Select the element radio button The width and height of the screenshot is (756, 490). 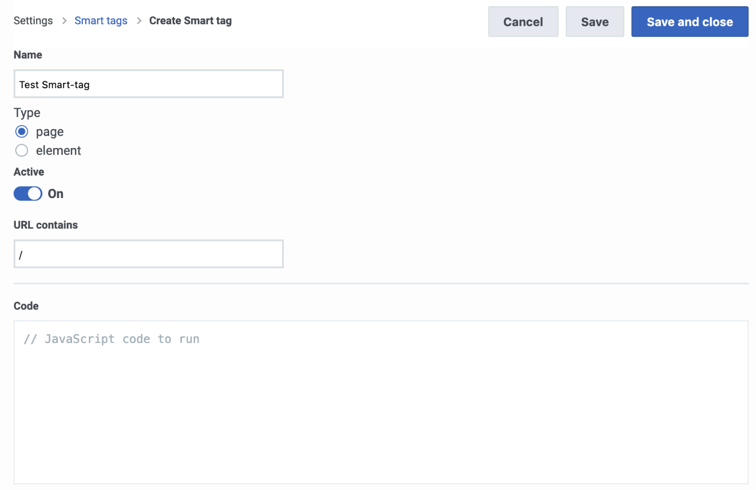22,150
